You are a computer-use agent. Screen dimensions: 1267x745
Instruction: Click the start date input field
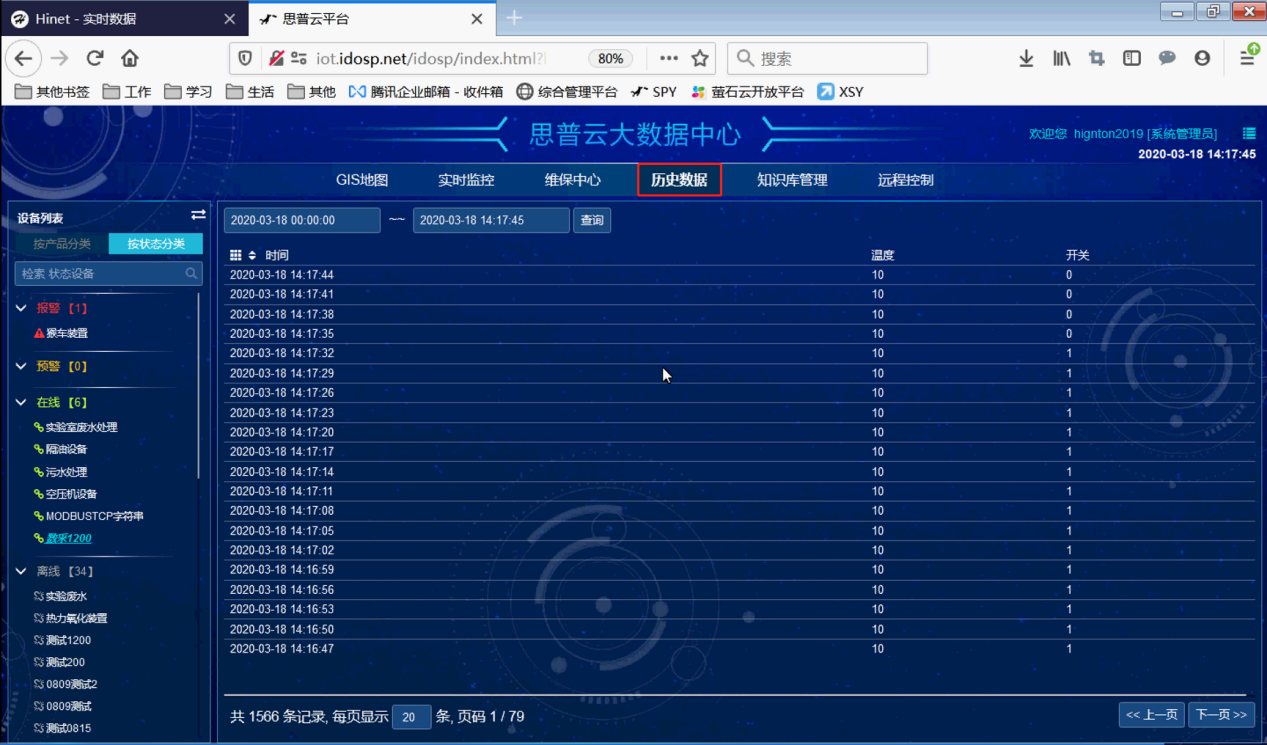pos(301,219)
